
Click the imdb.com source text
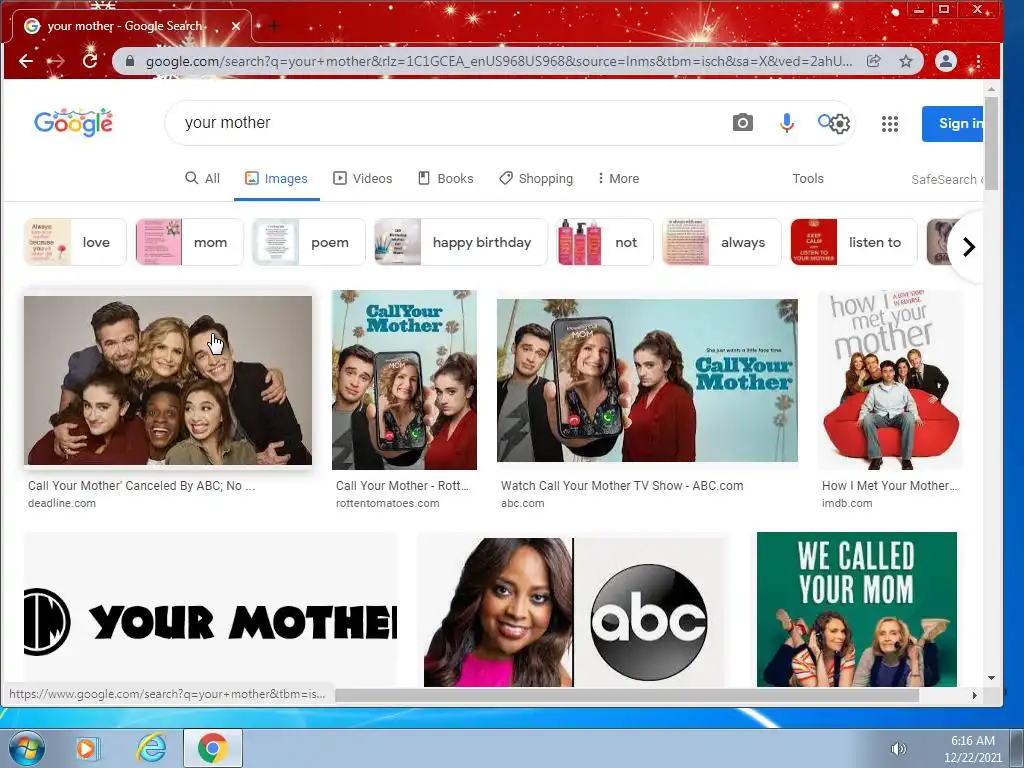point(847,504)
